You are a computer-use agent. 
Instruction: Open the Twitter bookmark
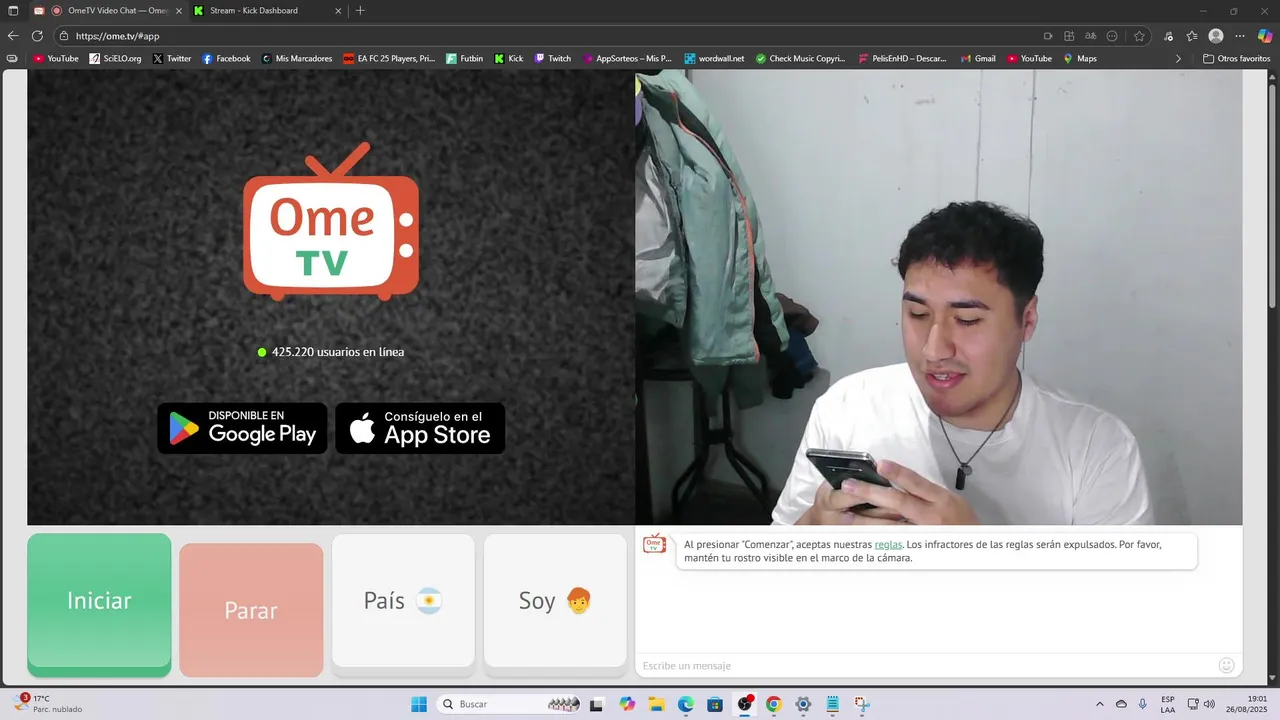(172, 58)
